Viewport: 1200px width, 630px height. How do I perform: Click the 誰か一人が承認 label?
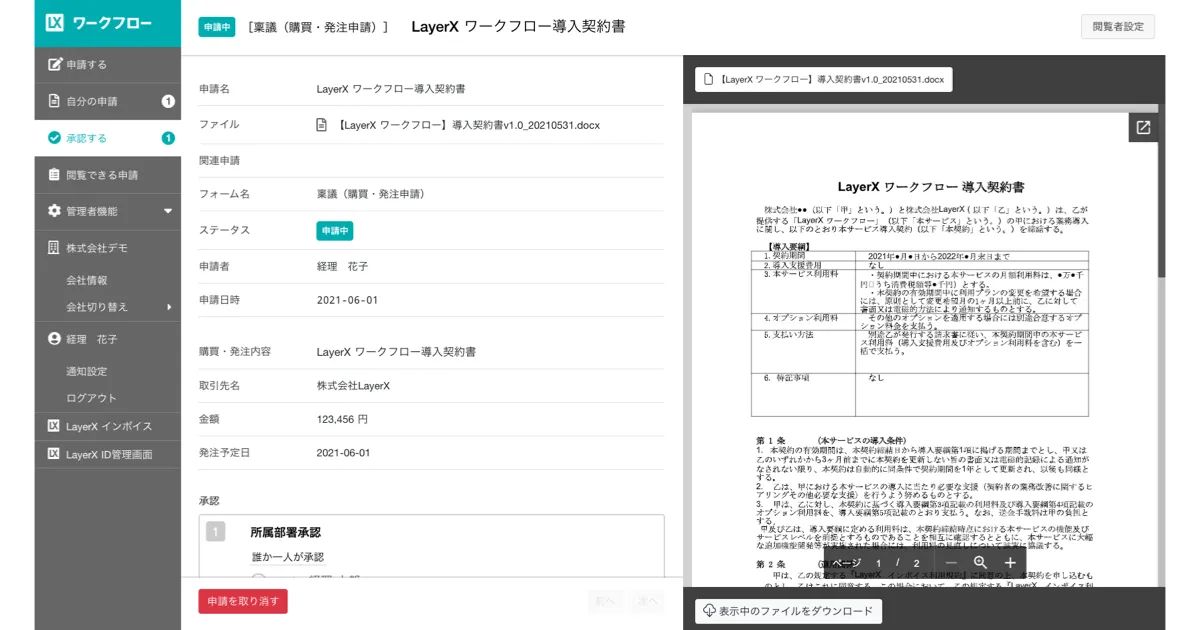287,557
